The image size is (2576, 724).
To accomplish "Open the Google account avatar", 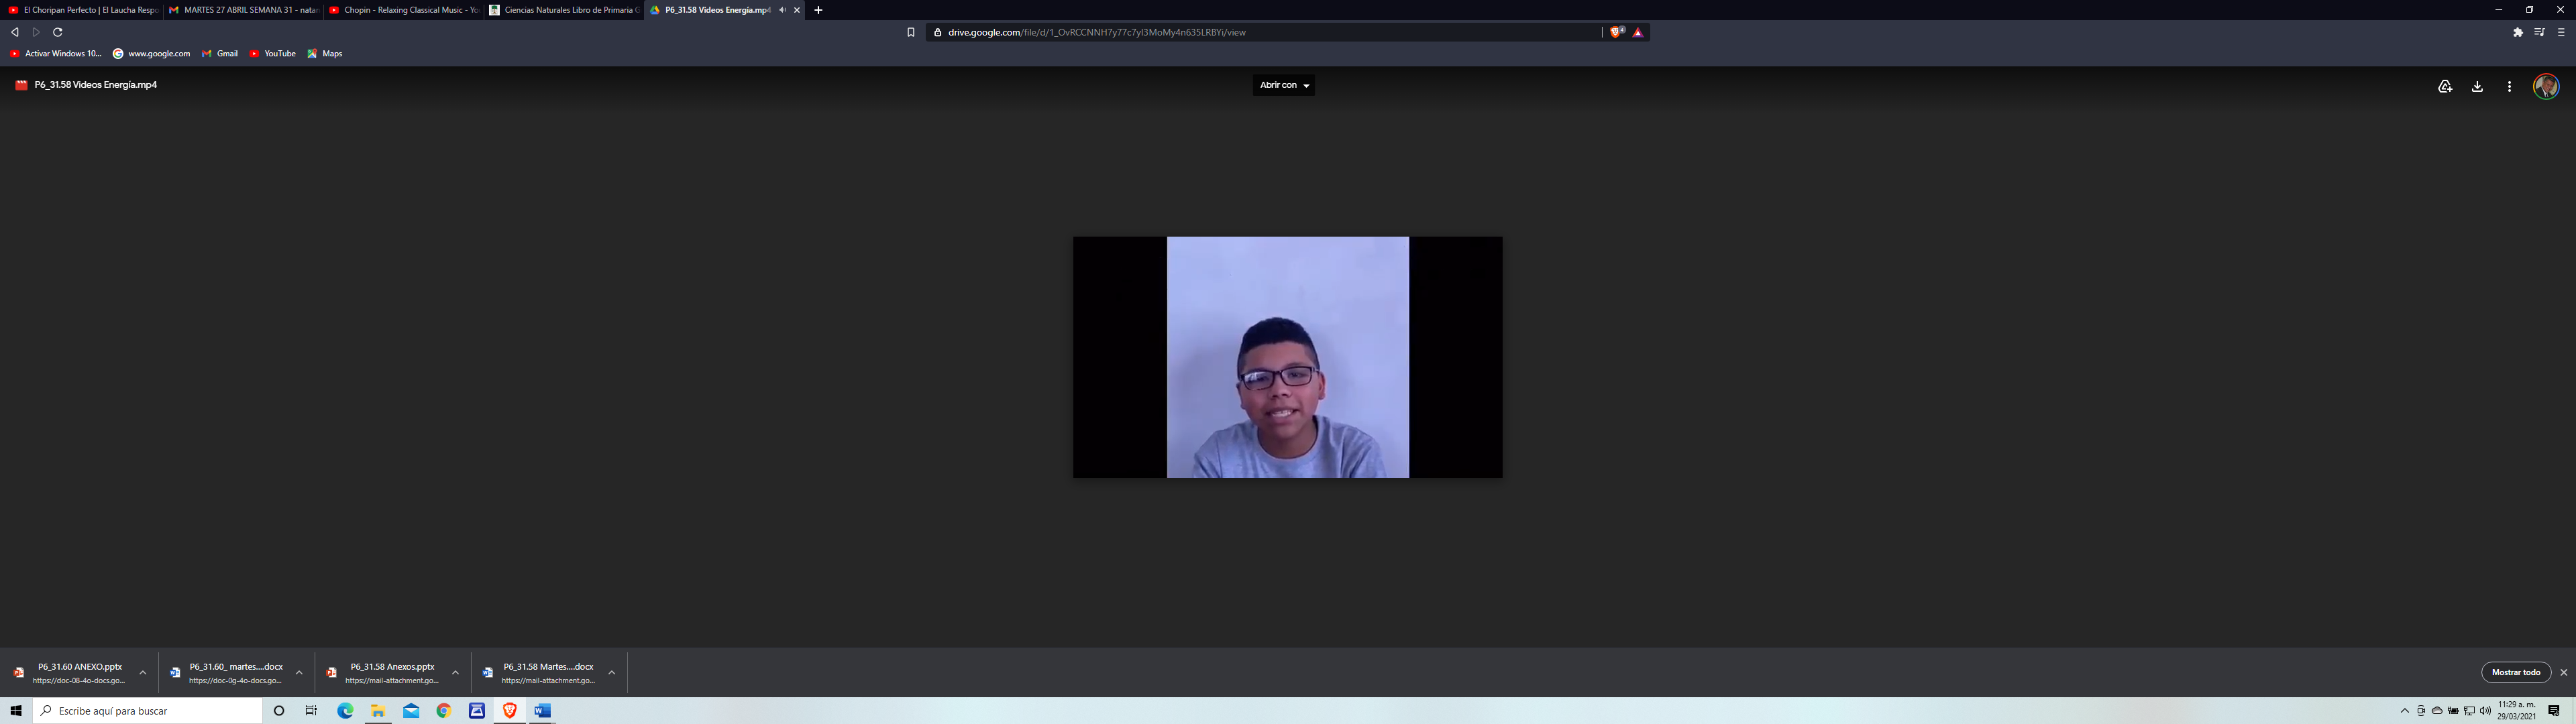I will click(x=2545, y=86).
